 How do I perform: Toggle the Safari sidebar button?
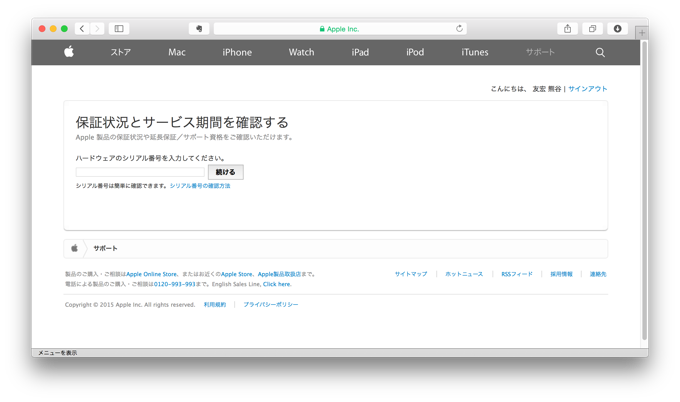click(119, 29)
